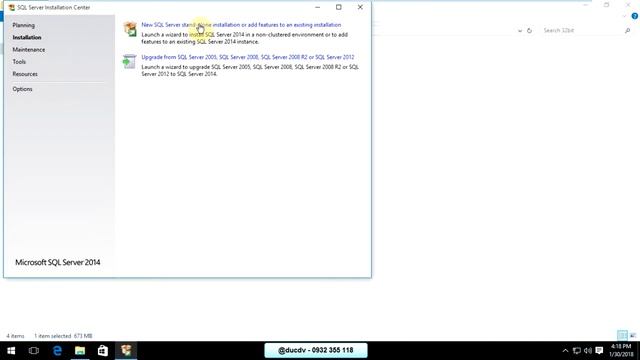640x360 pixels.
Task: Open Action Center notifications icon
Action: pos(599,351)
